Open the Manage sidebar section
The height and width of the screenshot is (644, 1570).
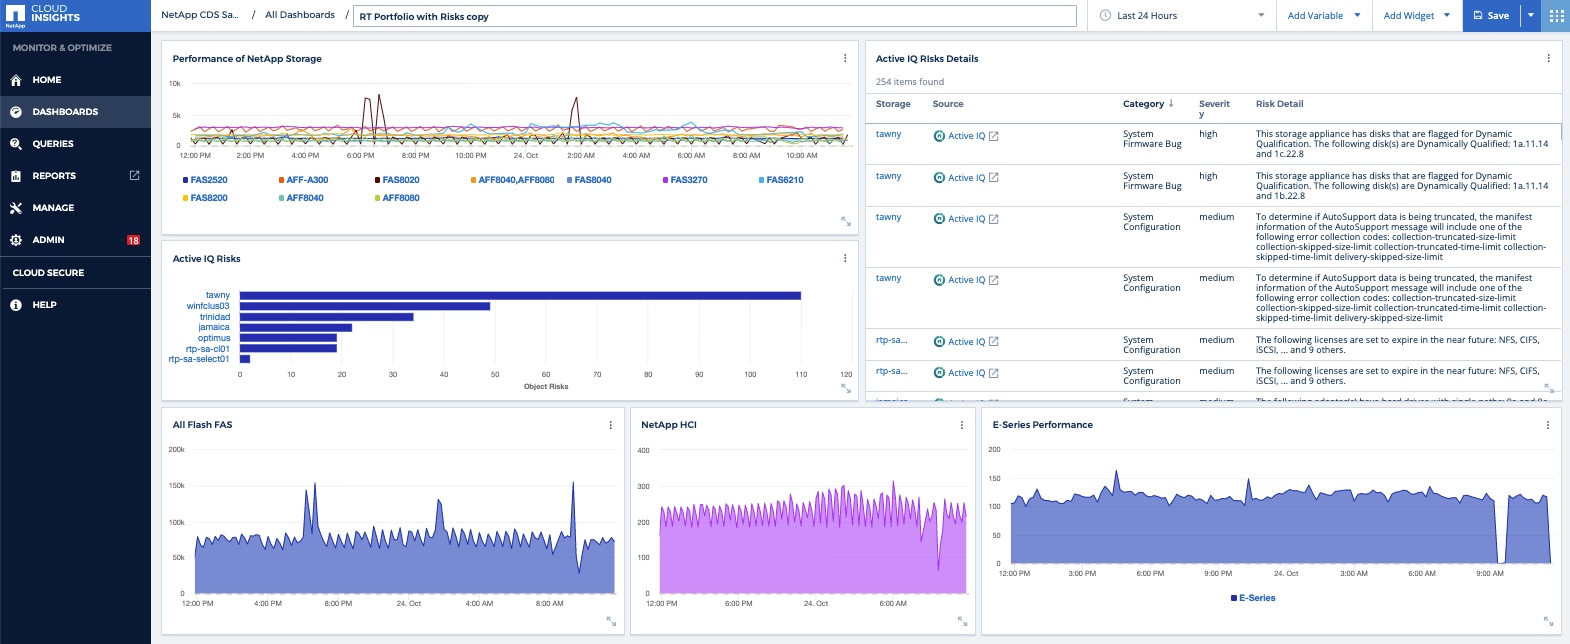(x=53, y=208)
